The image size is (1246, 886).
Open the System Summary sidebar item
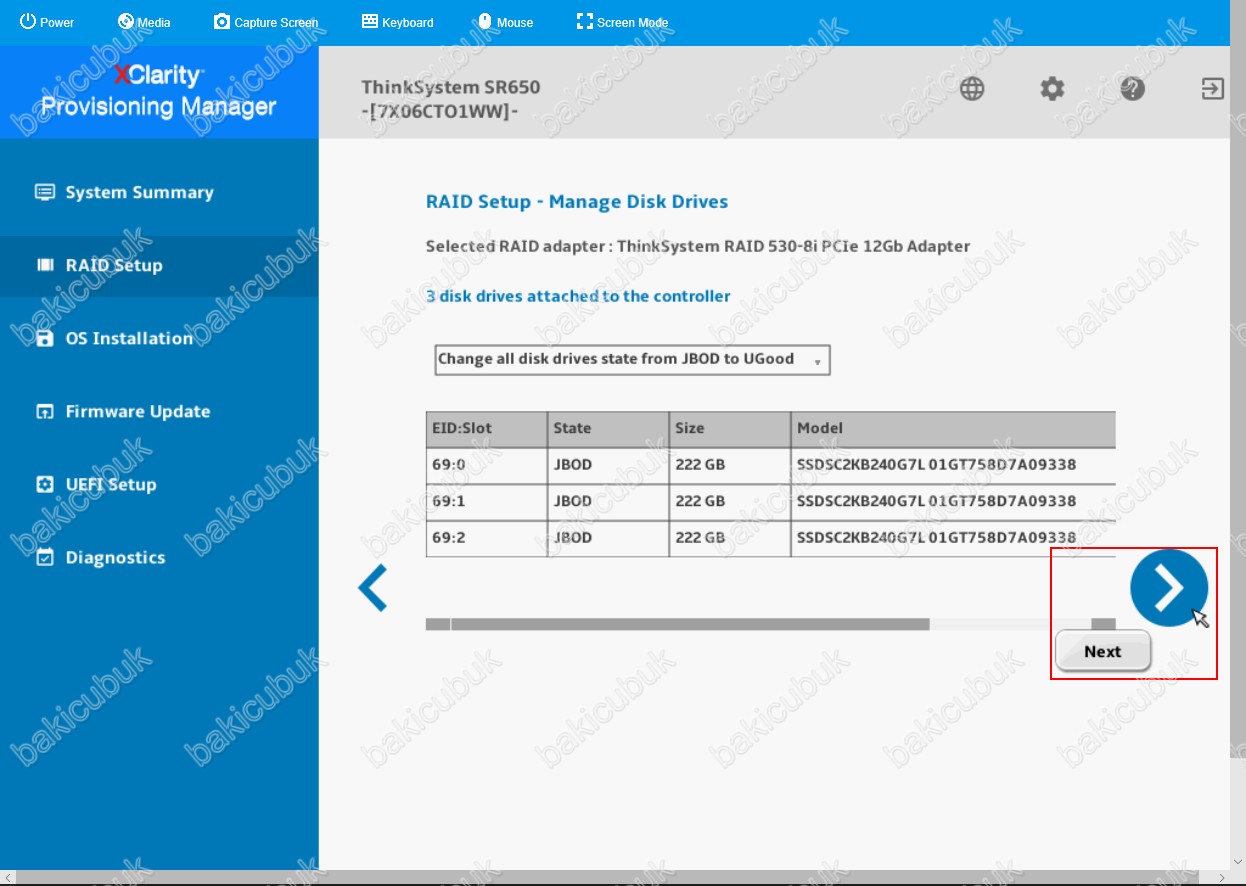(x=159, y=193)
